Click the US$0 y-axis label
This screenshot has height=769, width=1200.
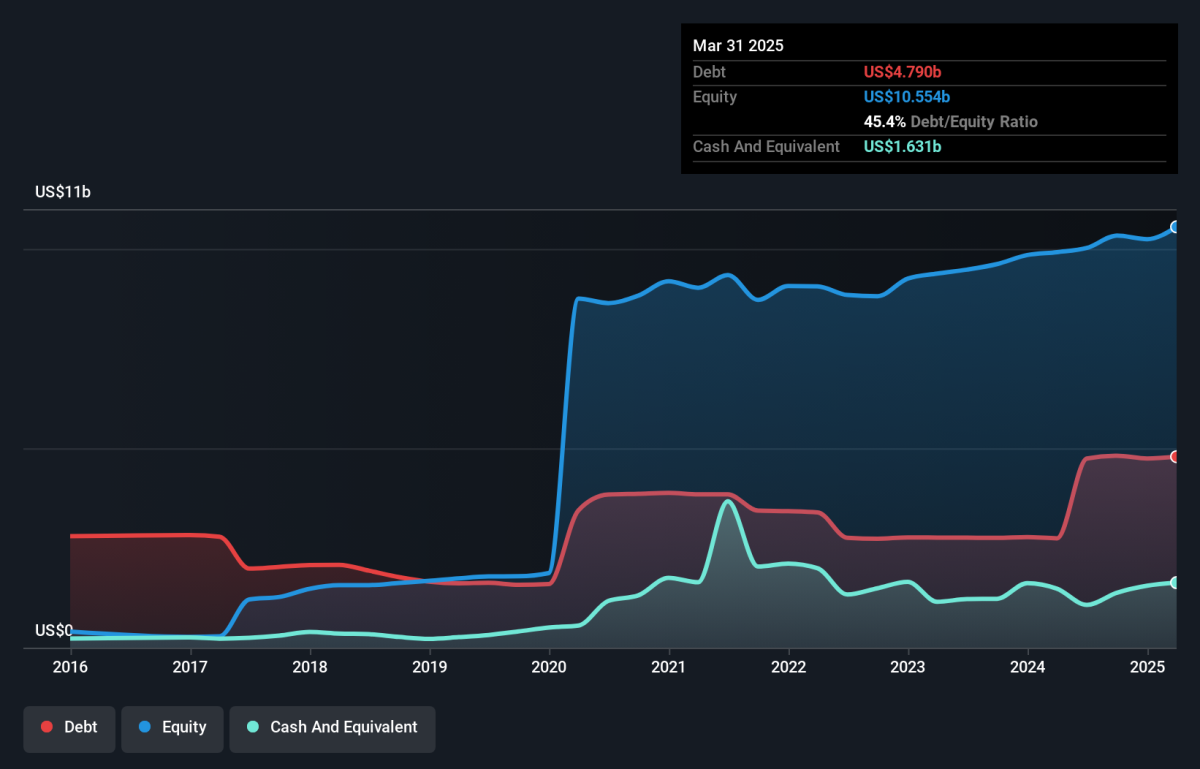click(54, 631)
